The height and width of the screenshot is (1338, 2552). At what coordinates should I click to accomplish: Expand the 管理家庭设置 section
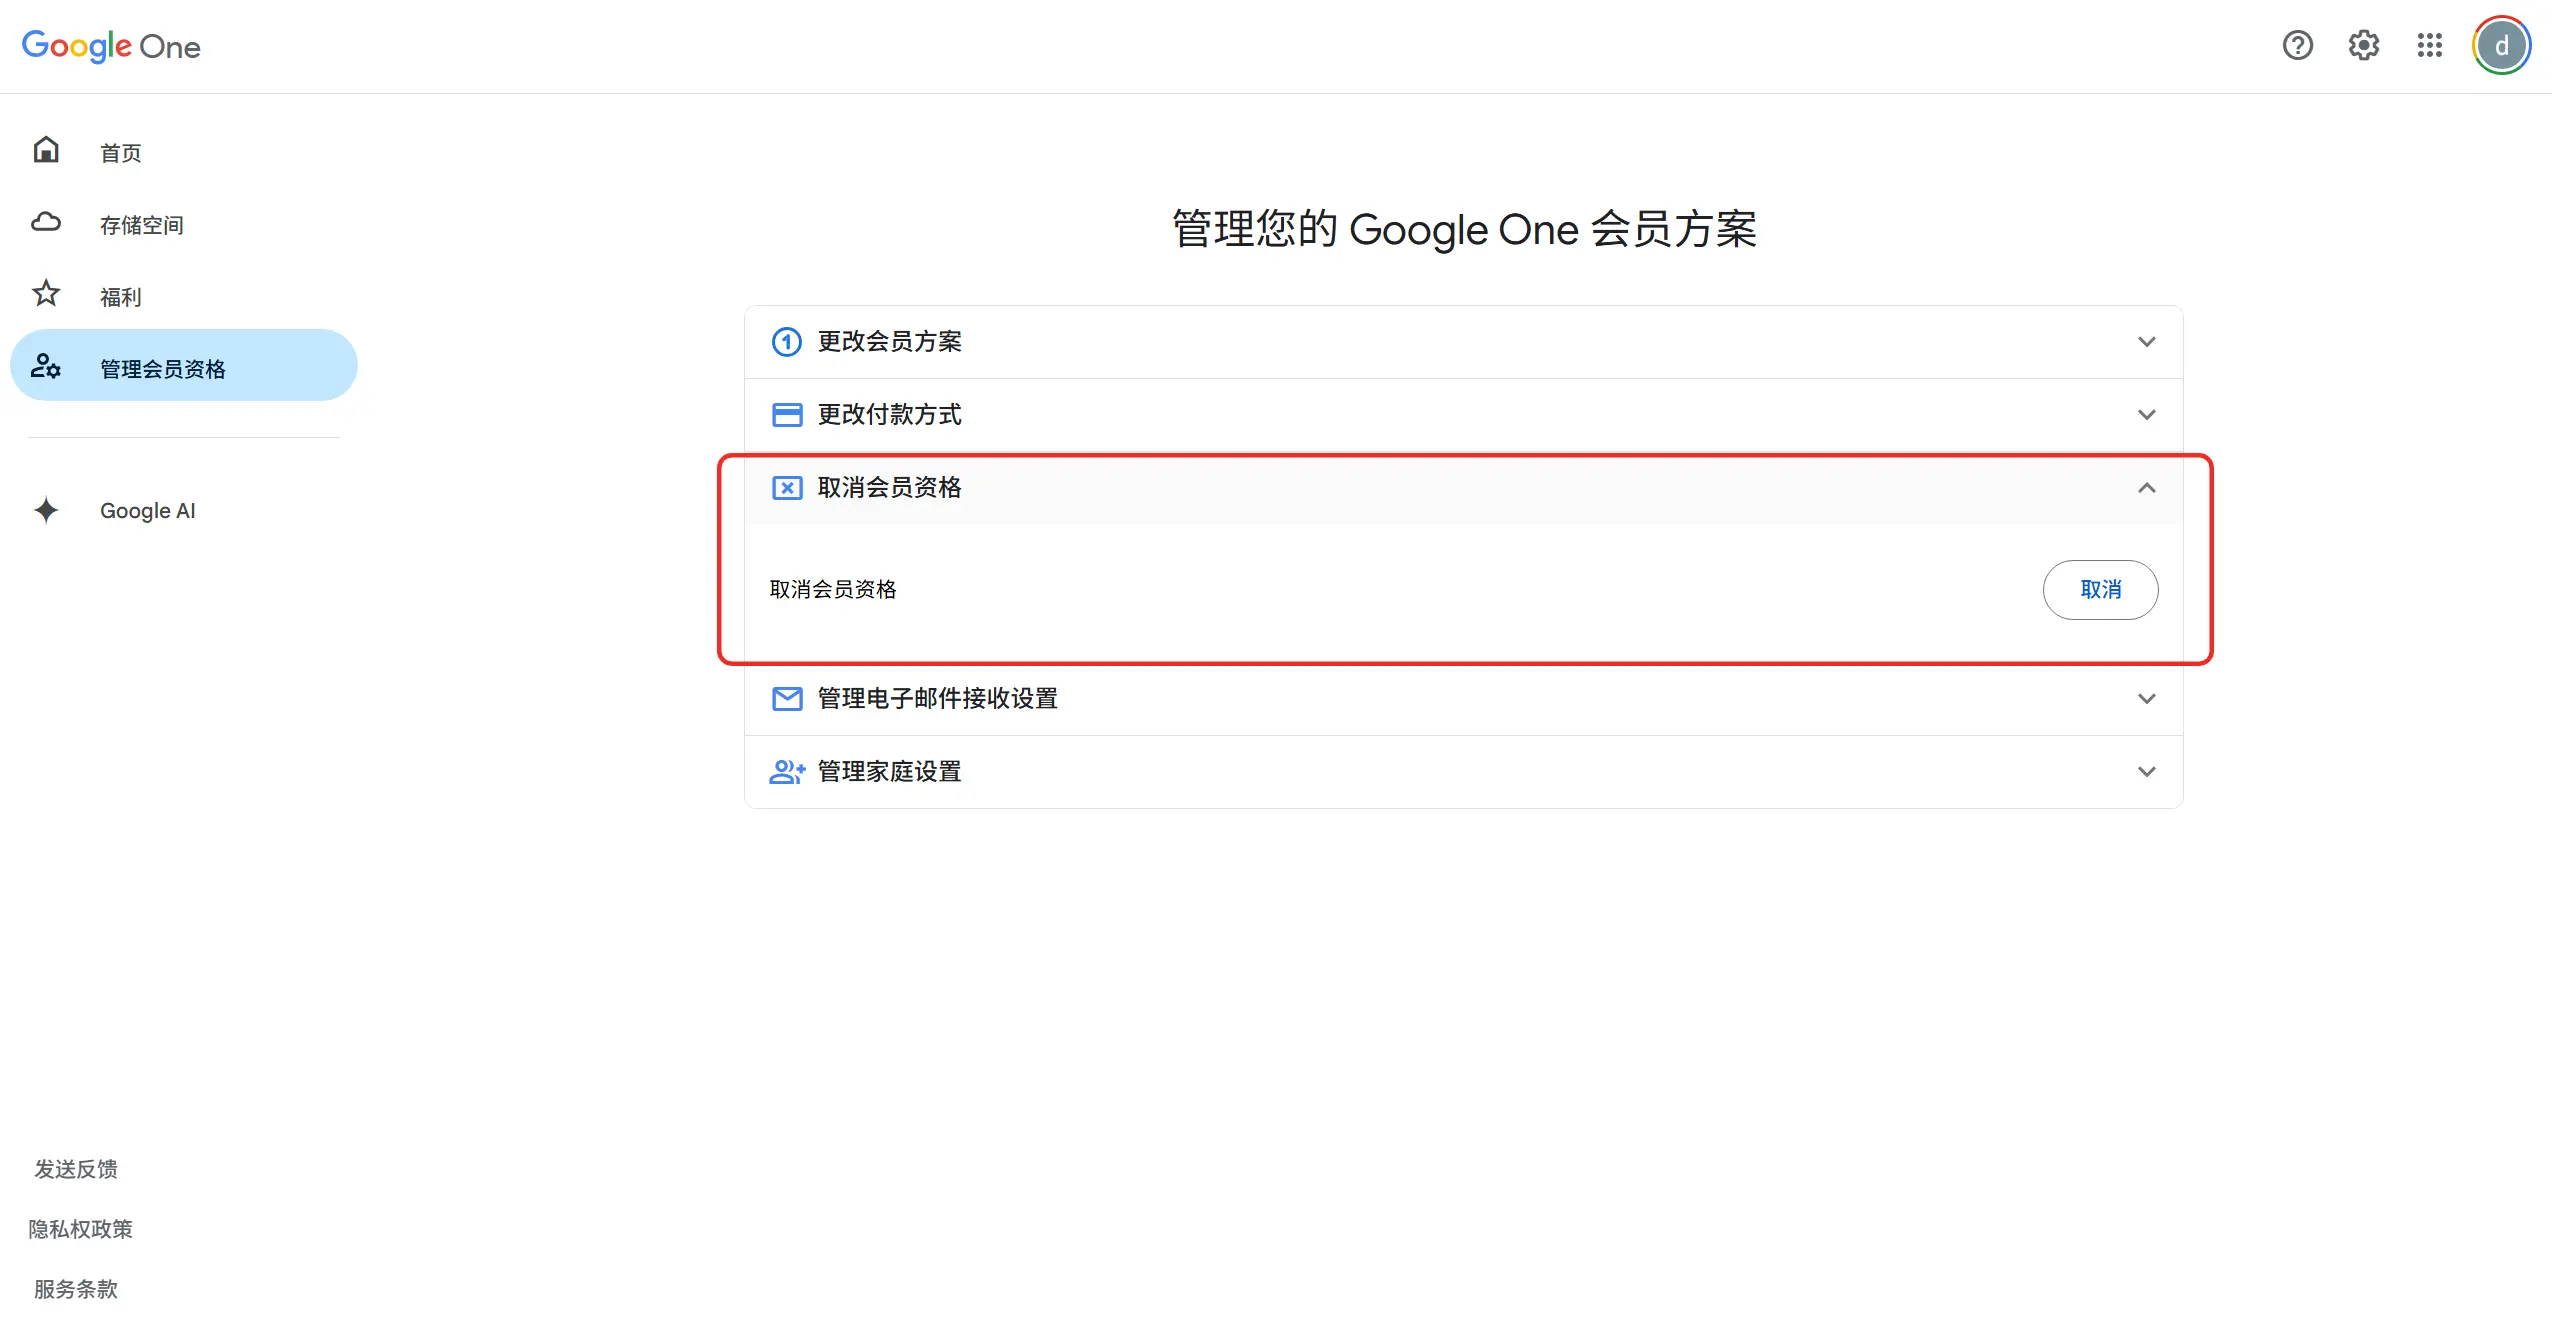click(2147, 771)
